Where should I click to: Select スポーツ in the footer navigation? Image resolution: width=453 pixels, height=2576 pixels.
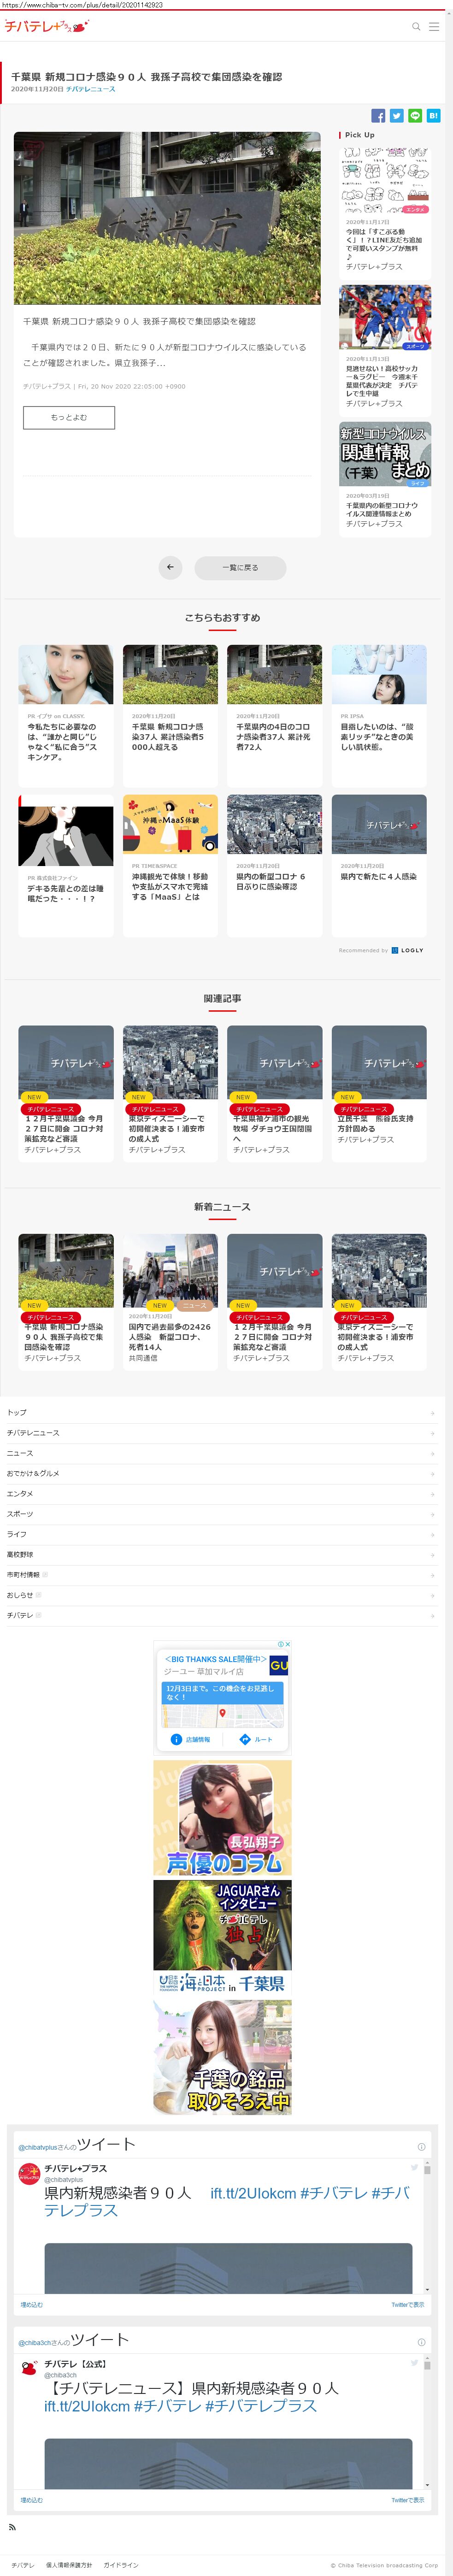tap(20, 1514)
